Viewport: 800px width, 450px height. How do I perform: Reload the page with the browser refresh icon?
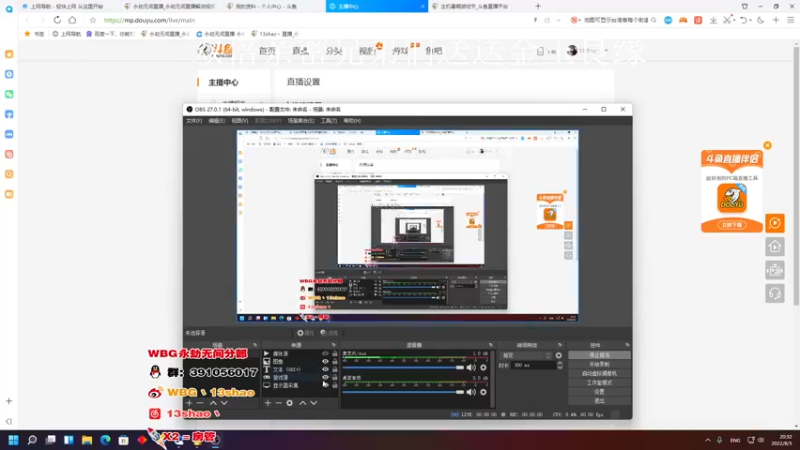click(x=57, y=20)
